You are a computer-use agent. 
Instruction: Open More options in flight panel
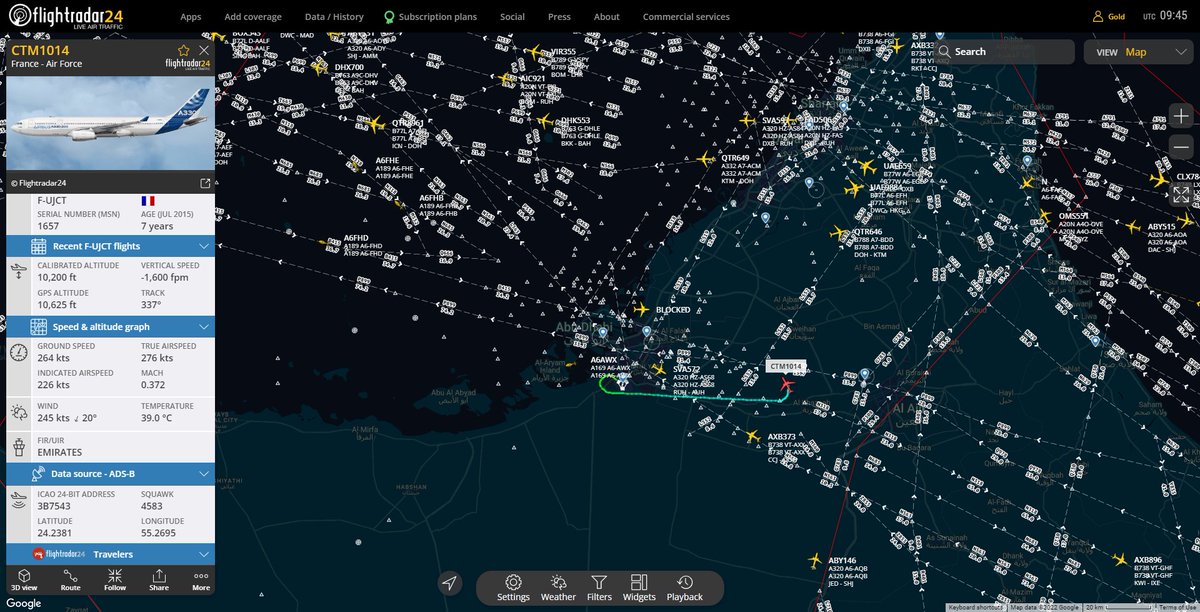point(201,580)
